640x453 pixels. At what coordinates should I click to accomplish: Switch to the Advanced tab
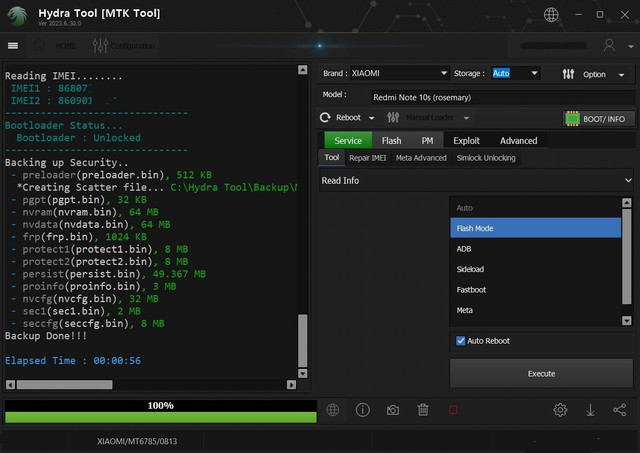click(x=518, y=140)
